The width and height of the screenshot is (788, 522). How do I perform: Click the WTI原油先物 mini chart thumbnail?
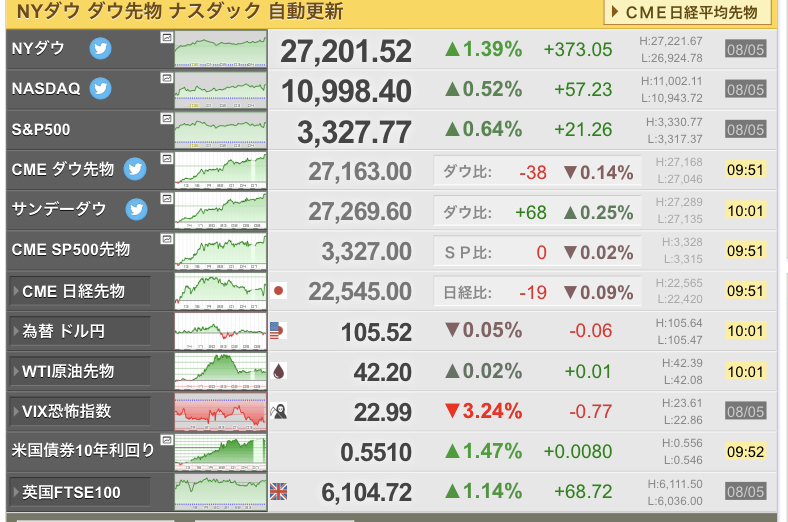pyautogui.click(x=221, y=371)
